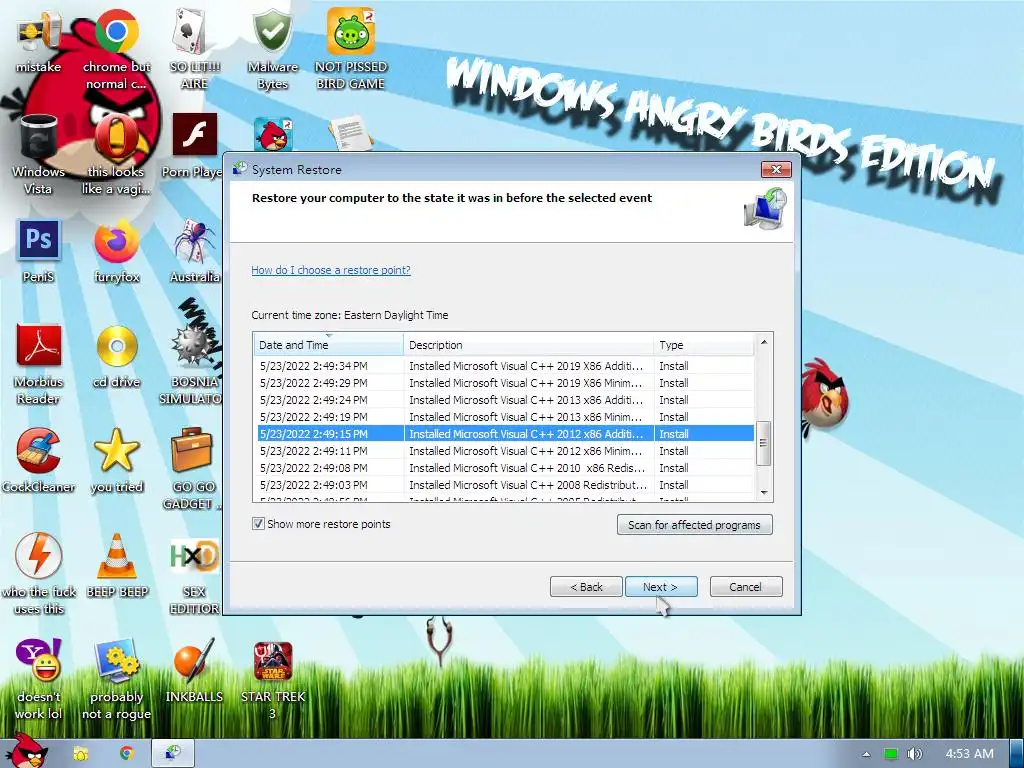
Task: Open the explorer folder taskbar icon
Action: click(81, 753)
